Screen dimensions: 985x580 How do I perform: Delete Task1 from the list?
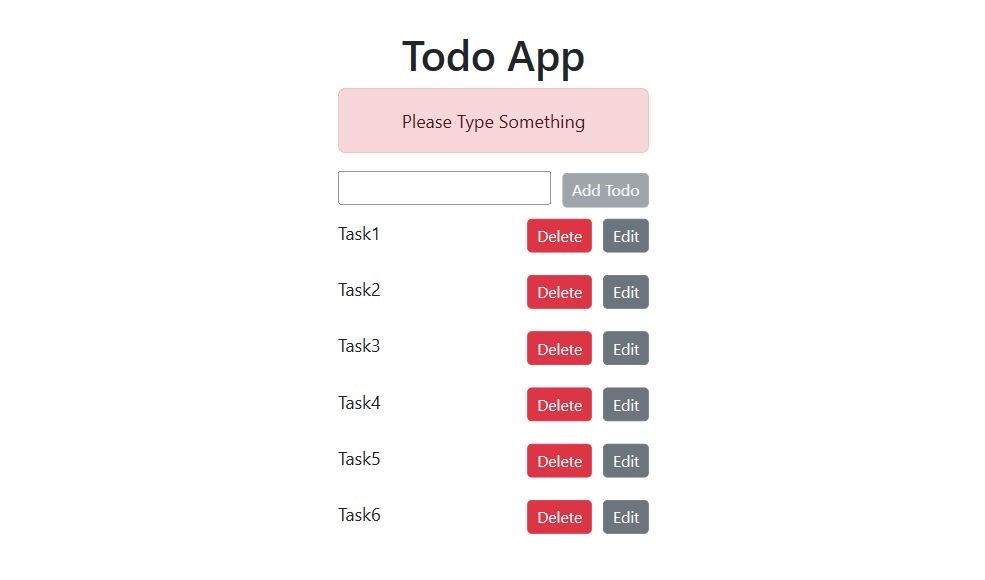coord(559,236)
